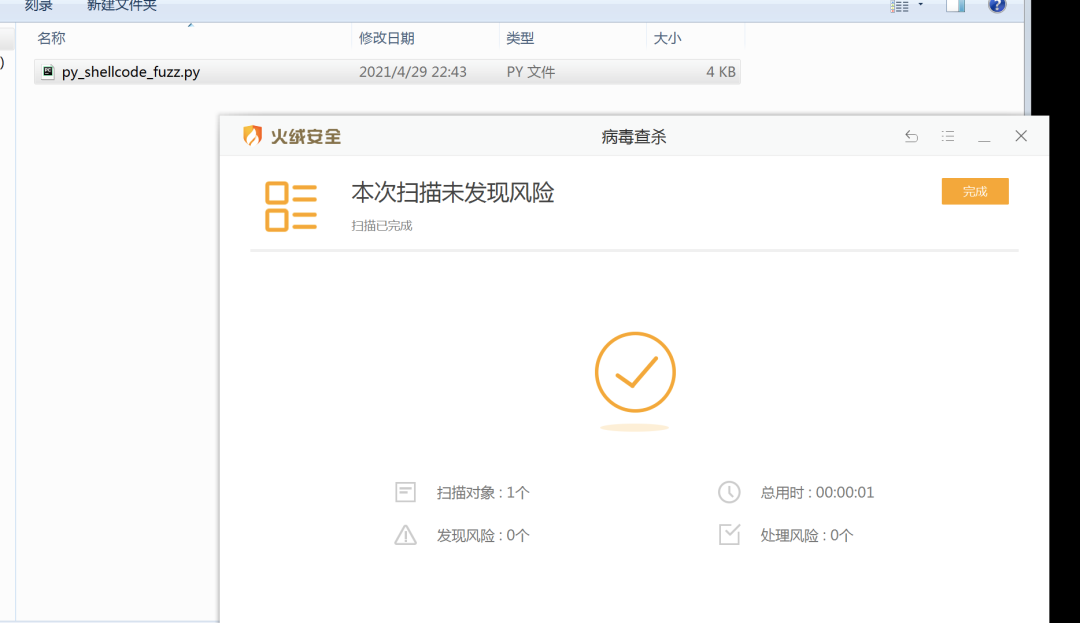Image resolution: width=1080 pixels, height=623 pixels.
Task: Click the py_shellcode_fuzz.py file icon
Action: [x=48, y=71]
